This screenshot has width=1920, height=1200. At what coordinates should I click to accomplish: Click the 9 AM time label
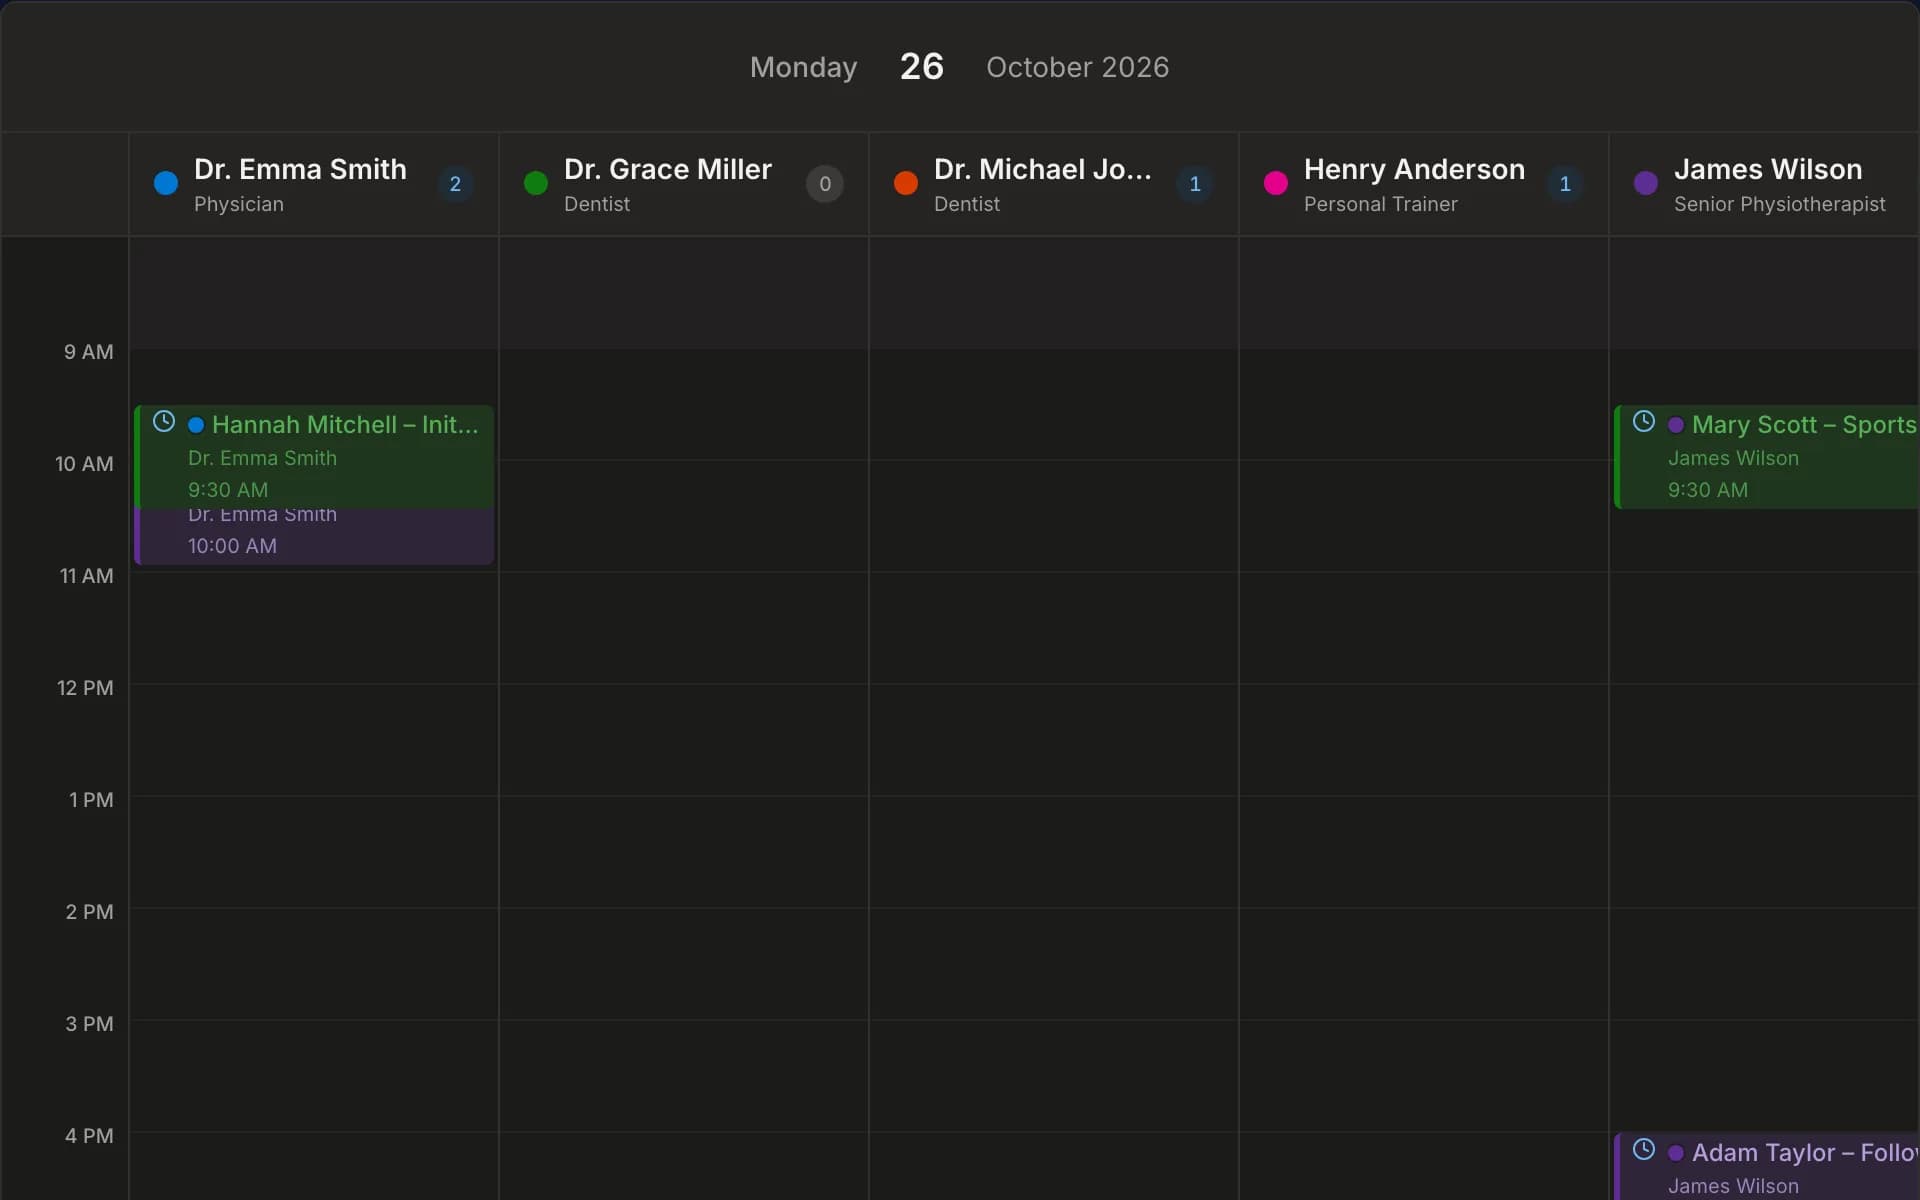[89, 352]
